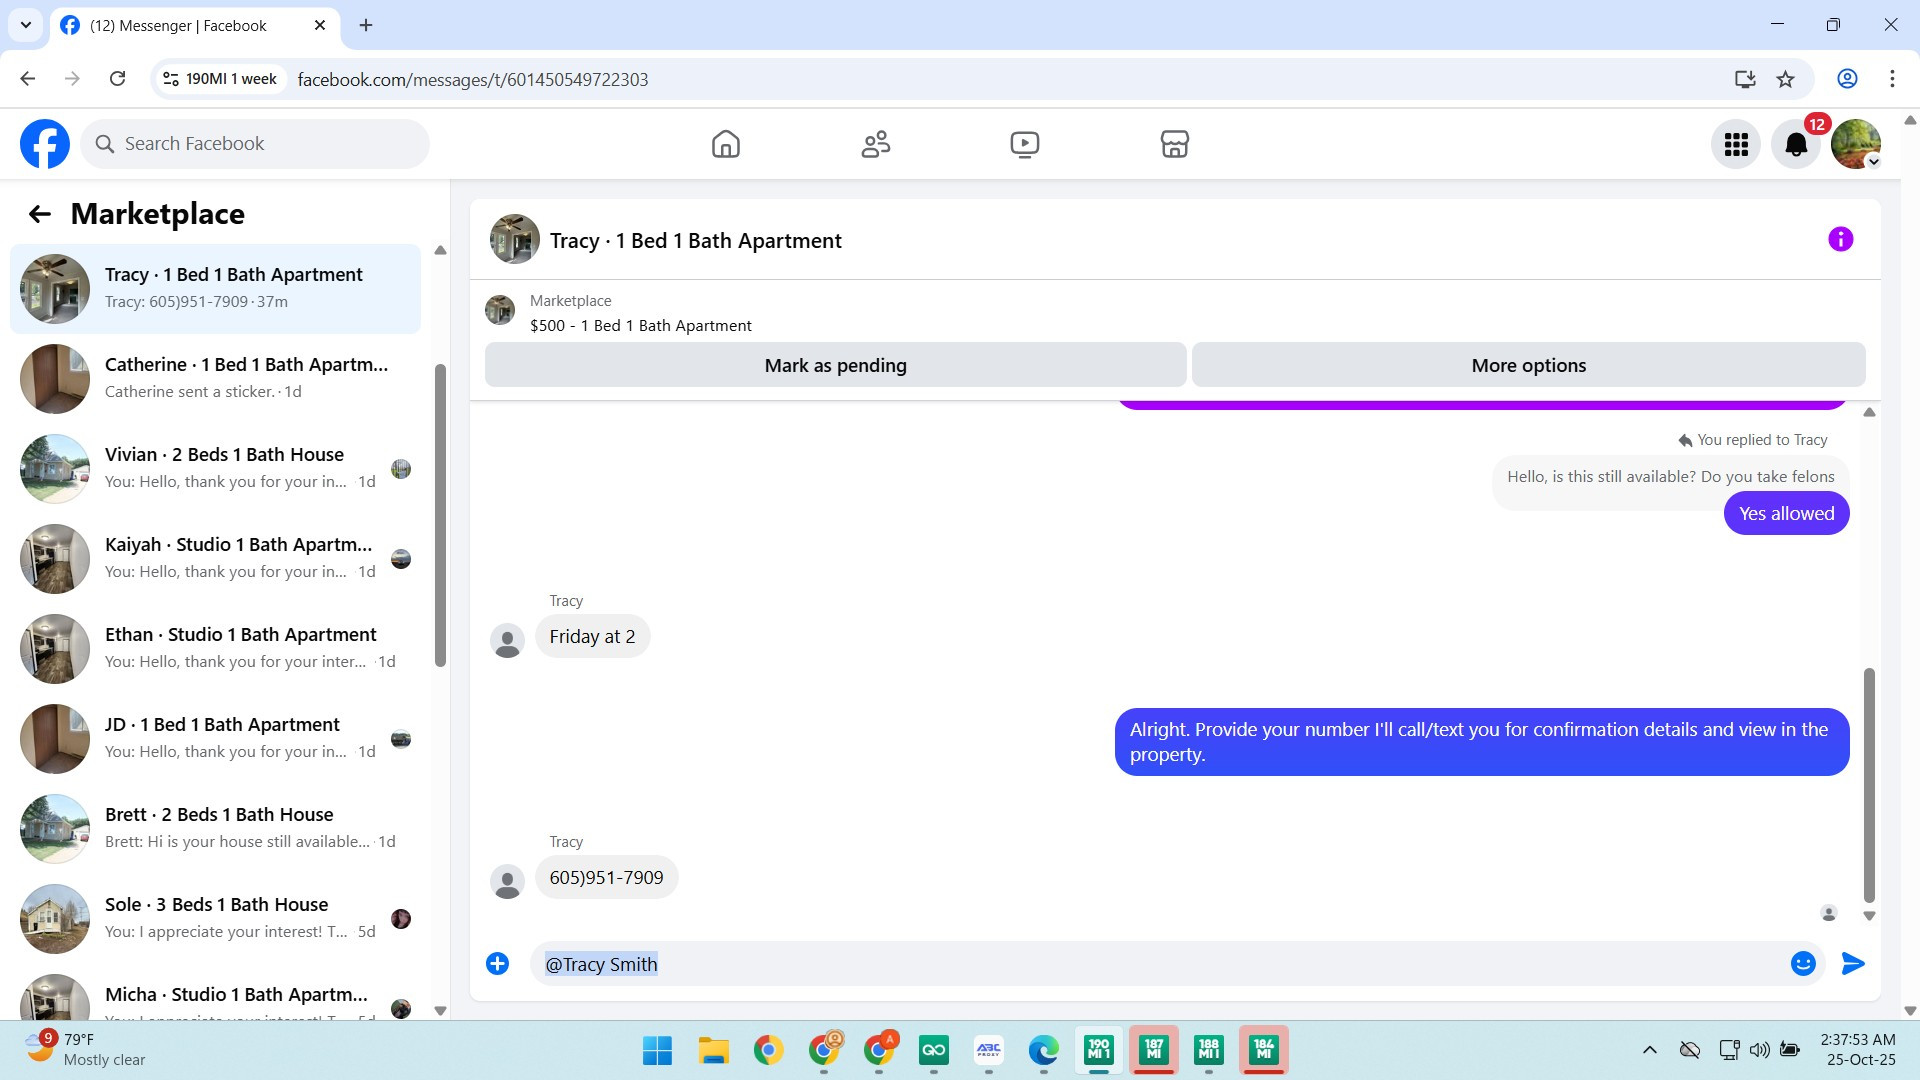1920x1080 pixels.
Task: Open Microsoft Edge from the taskbar
Action: [x=1044, y=1050]
